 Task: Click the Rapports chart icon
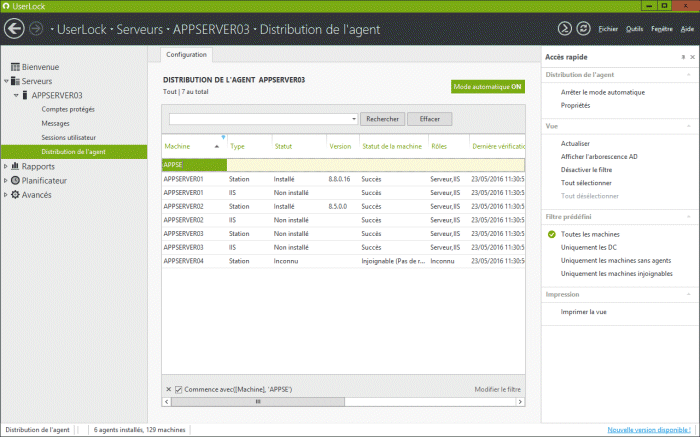[15, 166]
